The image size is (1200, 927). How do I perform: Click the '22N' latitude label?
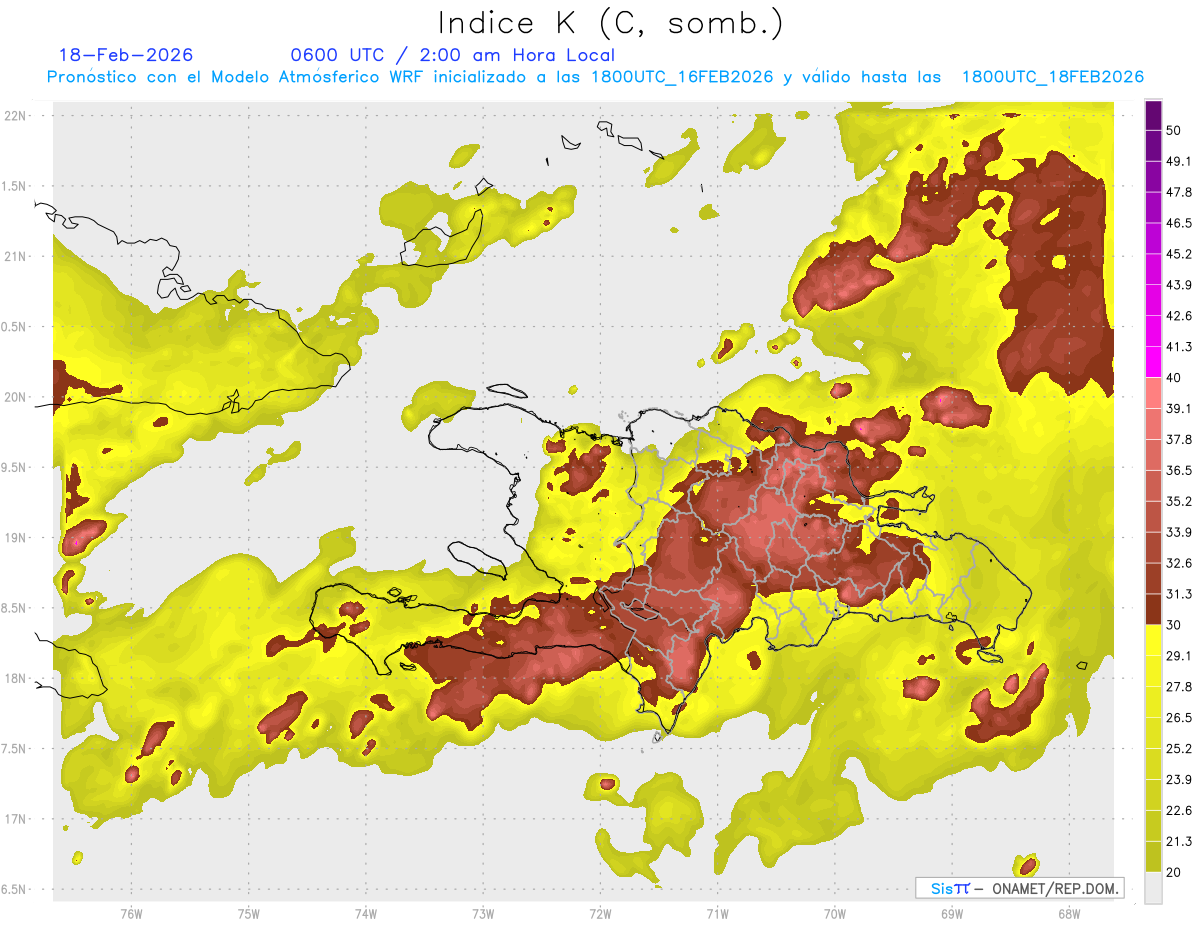(17, 115)
